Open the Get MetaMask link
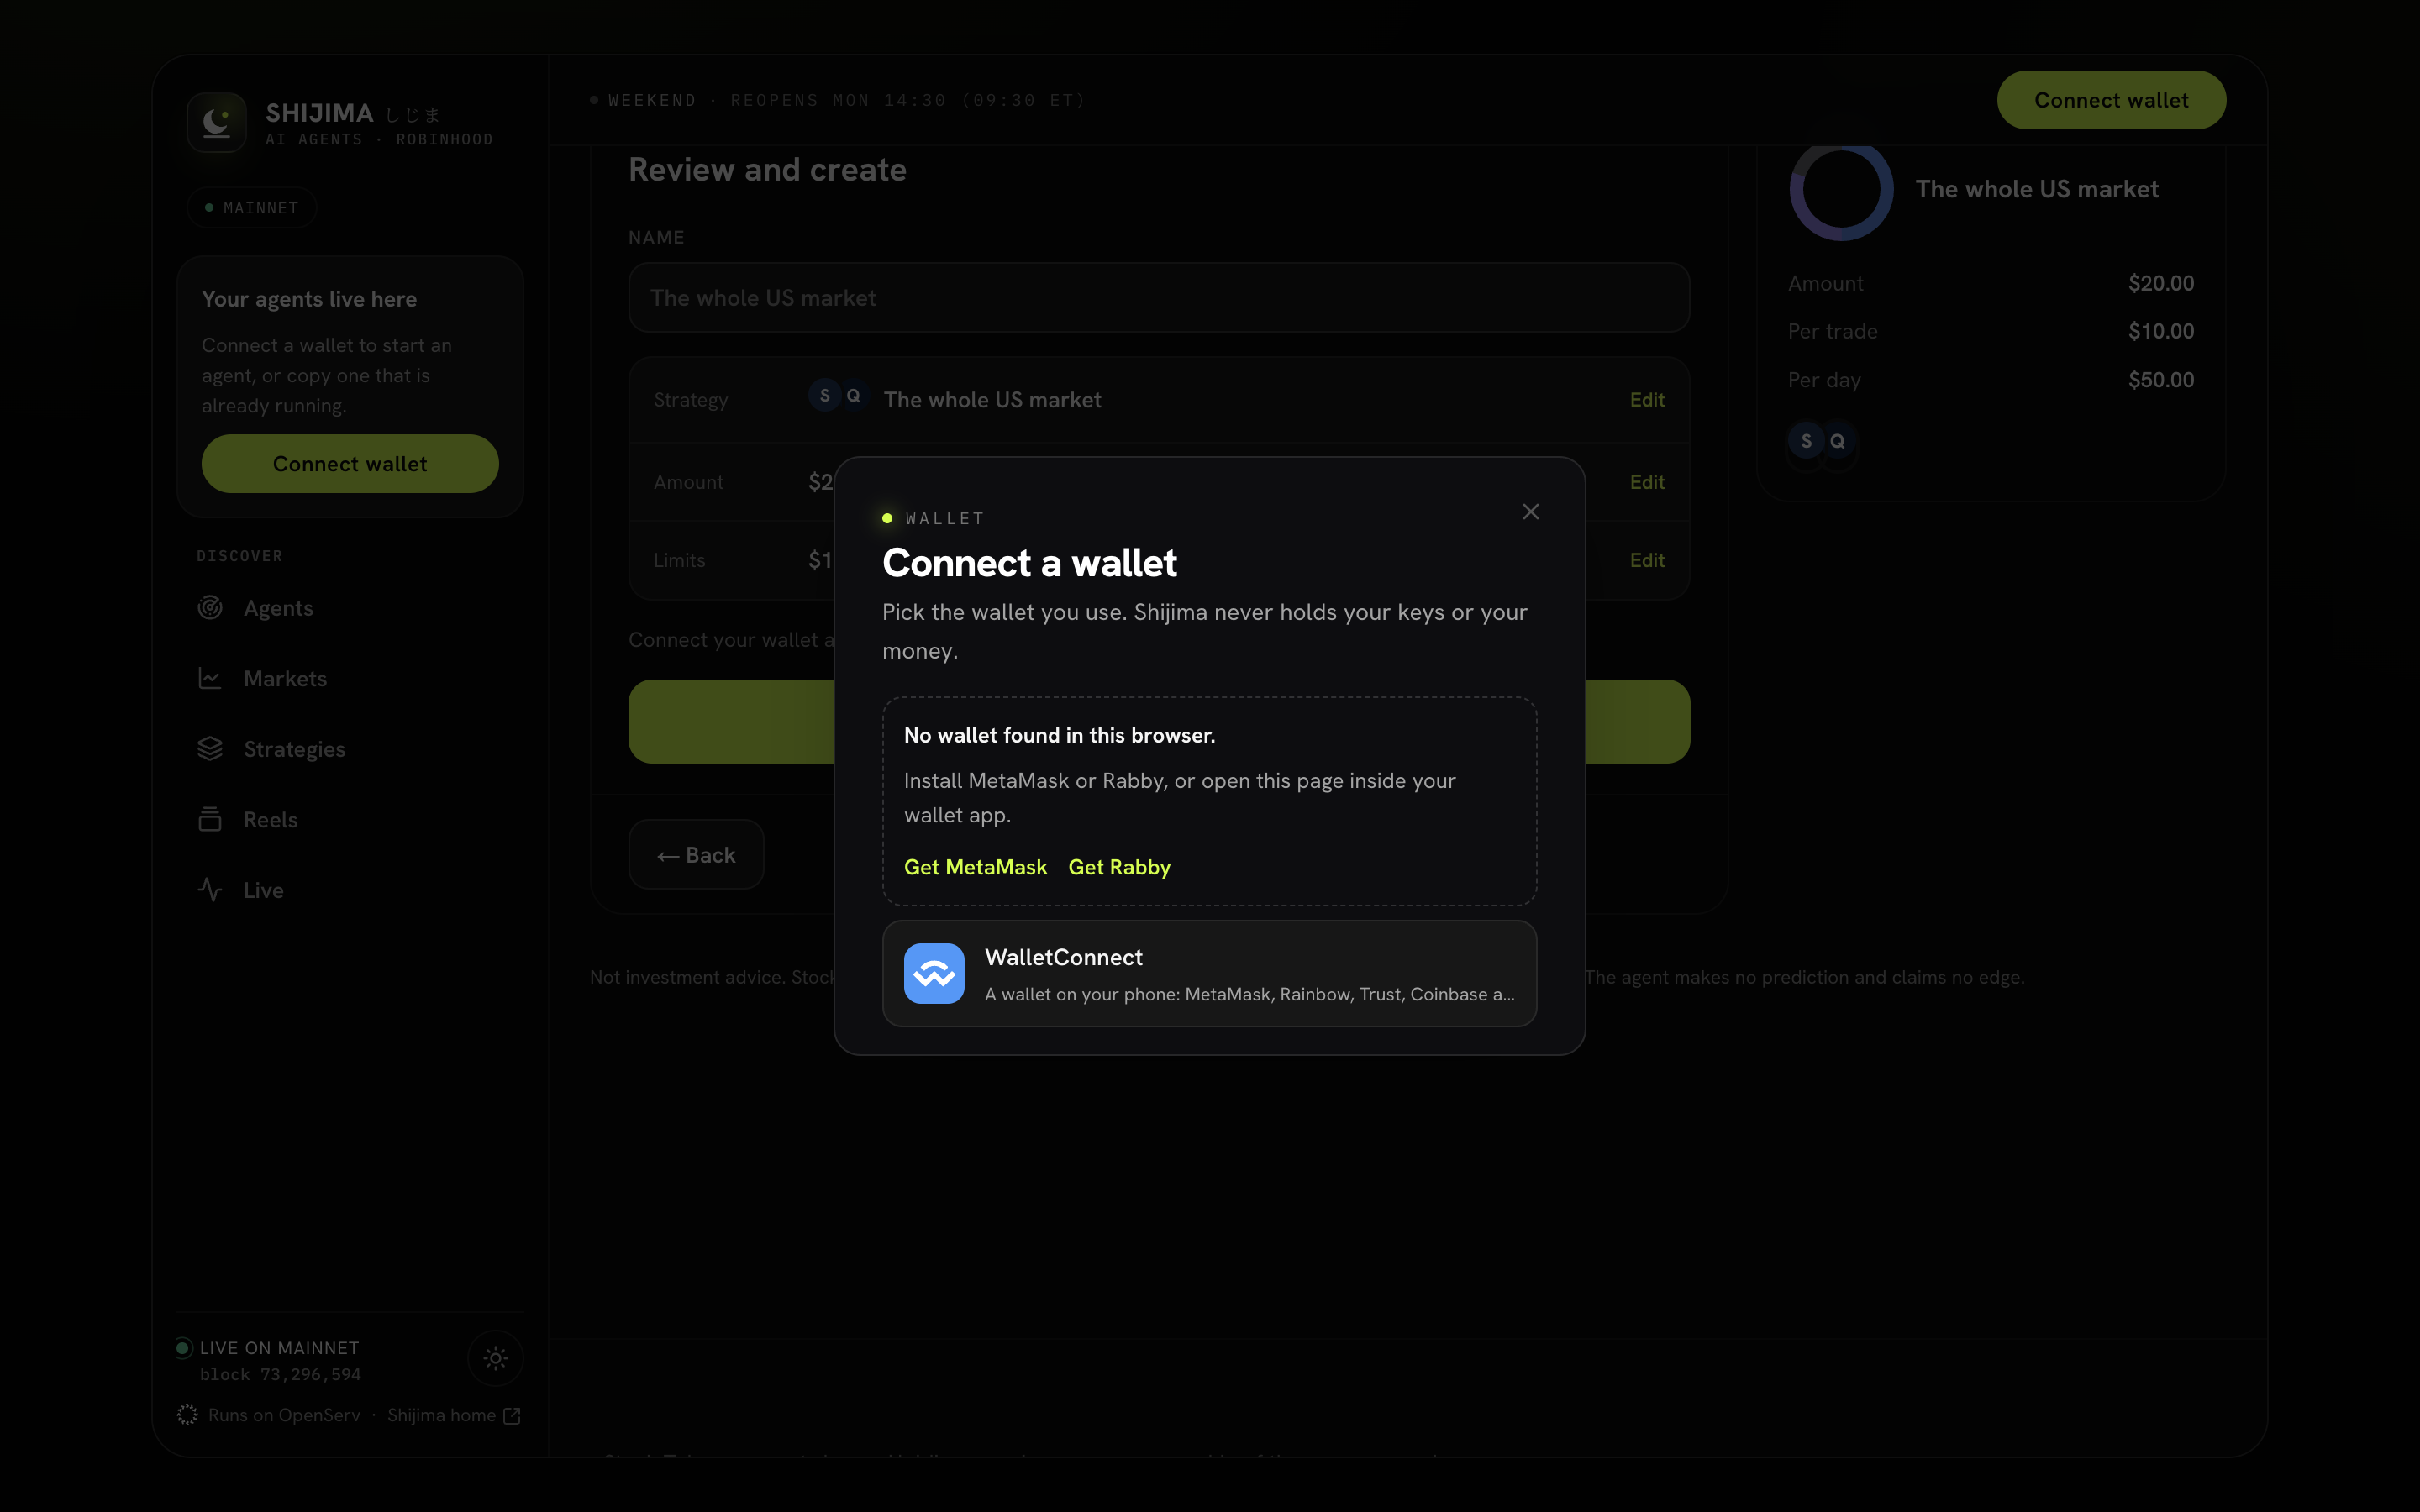The image size is (2420, 1512). (975, 867)
